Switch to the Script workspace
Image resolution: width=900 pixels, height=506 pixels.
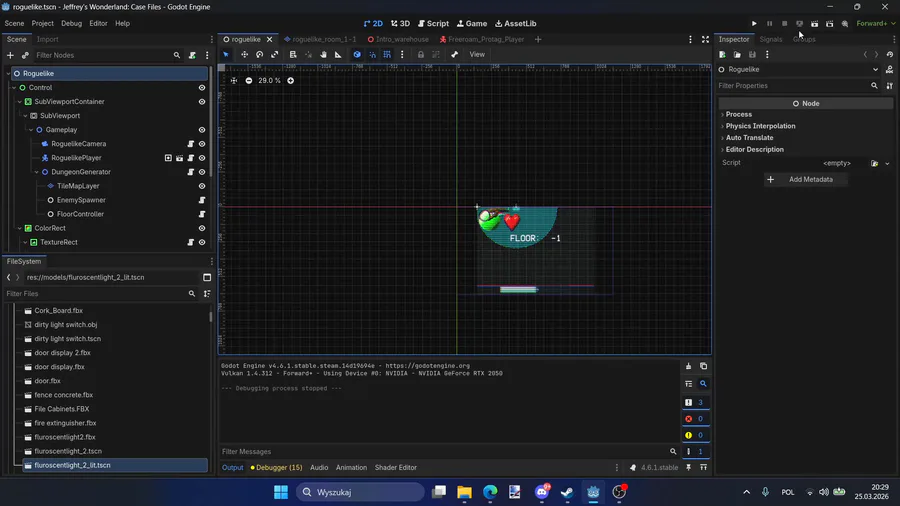pyautogui.click(x=433, y=24)
